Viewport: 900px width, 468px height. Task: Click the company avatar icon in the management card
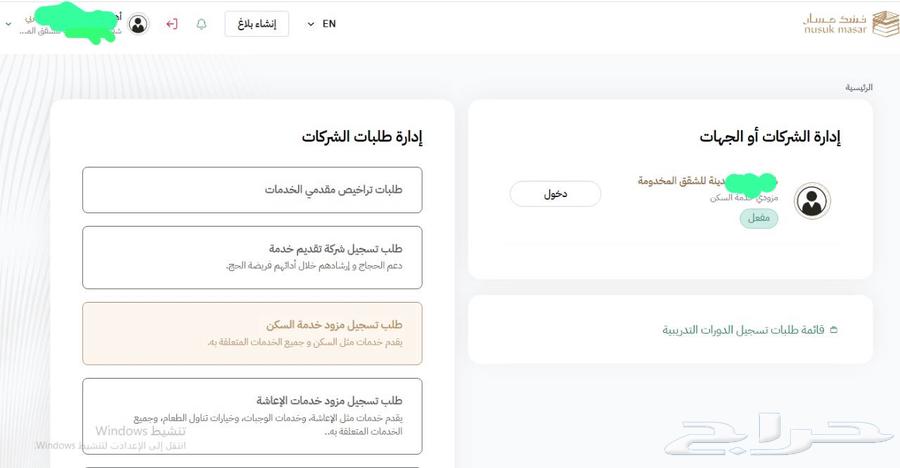tap(812, 201)
